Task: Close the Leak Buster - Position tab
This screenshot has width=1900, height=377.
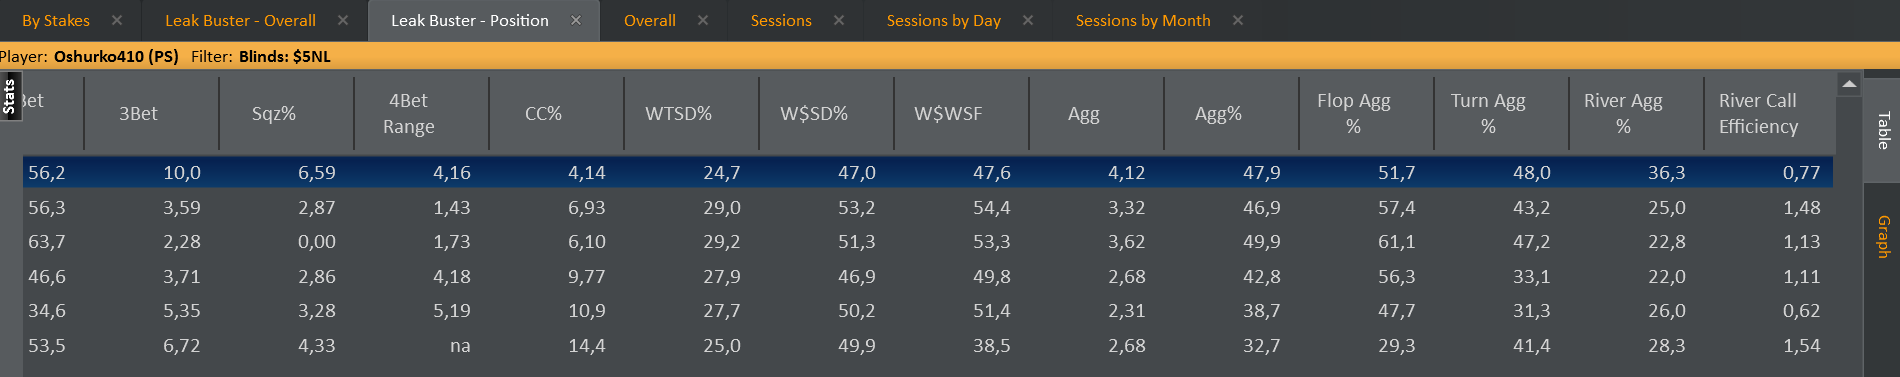Action: [x=576, y=20]
